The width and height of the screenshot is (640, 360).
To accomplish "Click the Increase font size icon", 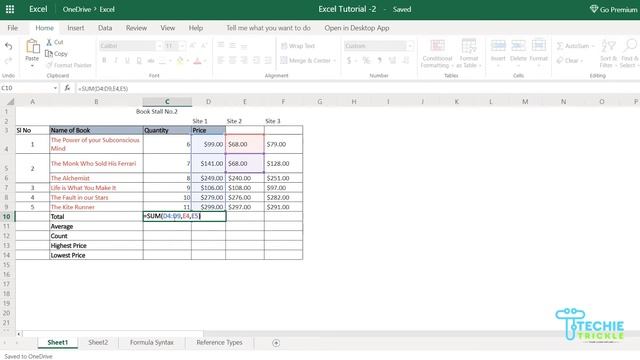I will point(192,46).
